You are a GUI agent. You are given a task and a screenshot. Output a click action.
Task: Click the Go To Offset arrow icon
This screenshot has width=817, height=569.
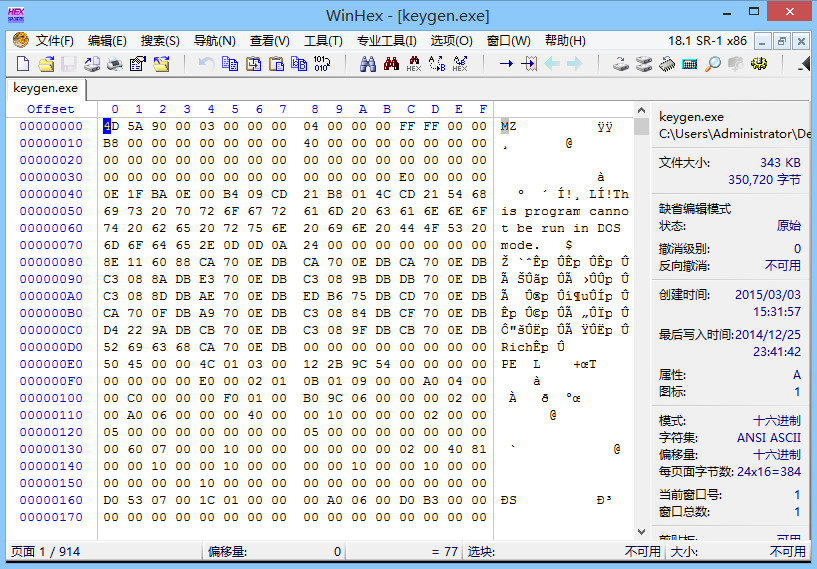click(506, 64)
